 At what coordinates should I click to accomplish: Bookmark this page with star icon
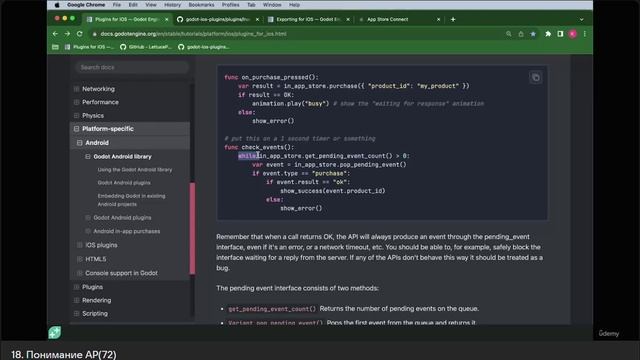533,34
